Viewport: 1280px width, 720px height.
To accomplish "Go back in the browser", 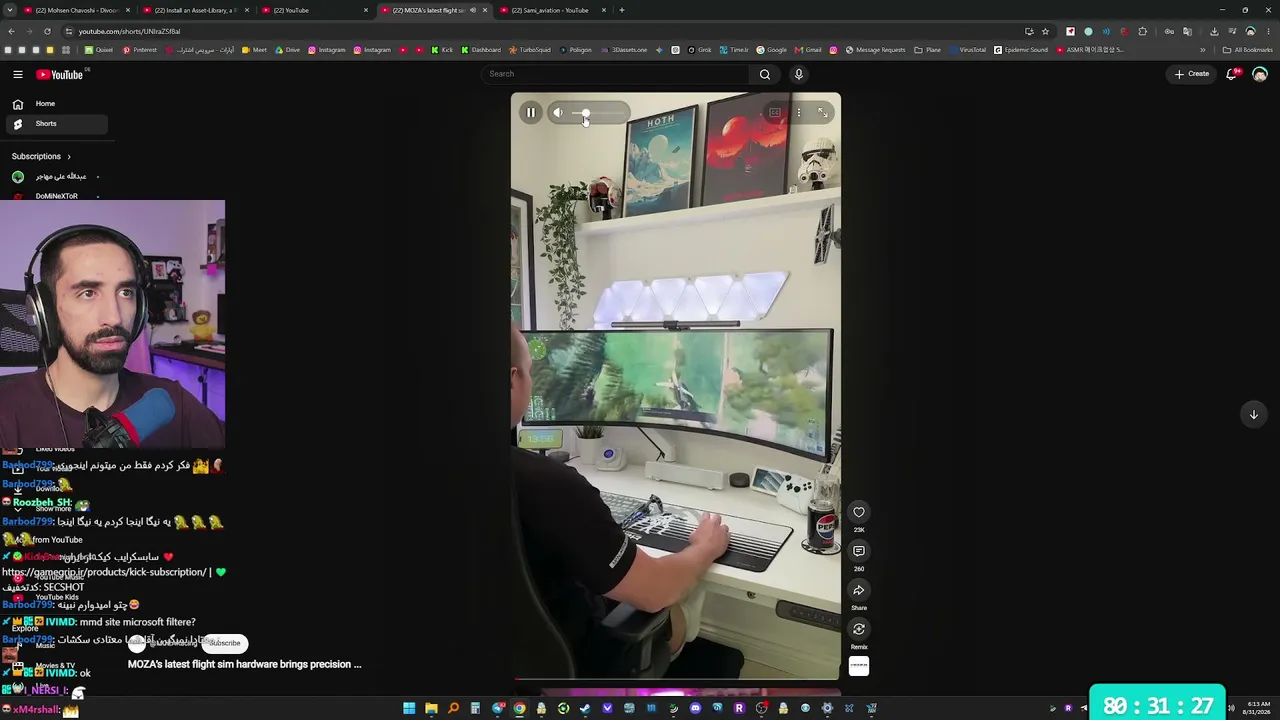I will point(10,31).
